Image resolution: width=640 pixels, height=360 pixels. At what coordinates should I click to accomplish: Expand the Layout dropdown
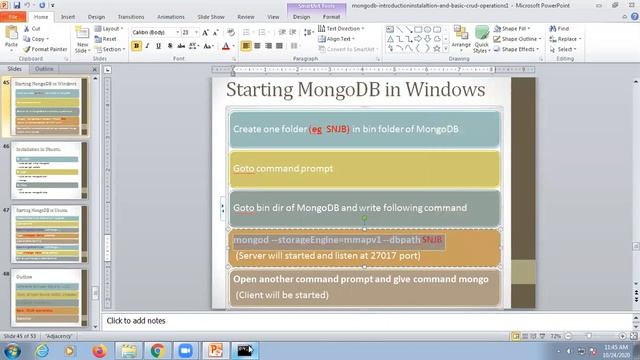(109, 29)
